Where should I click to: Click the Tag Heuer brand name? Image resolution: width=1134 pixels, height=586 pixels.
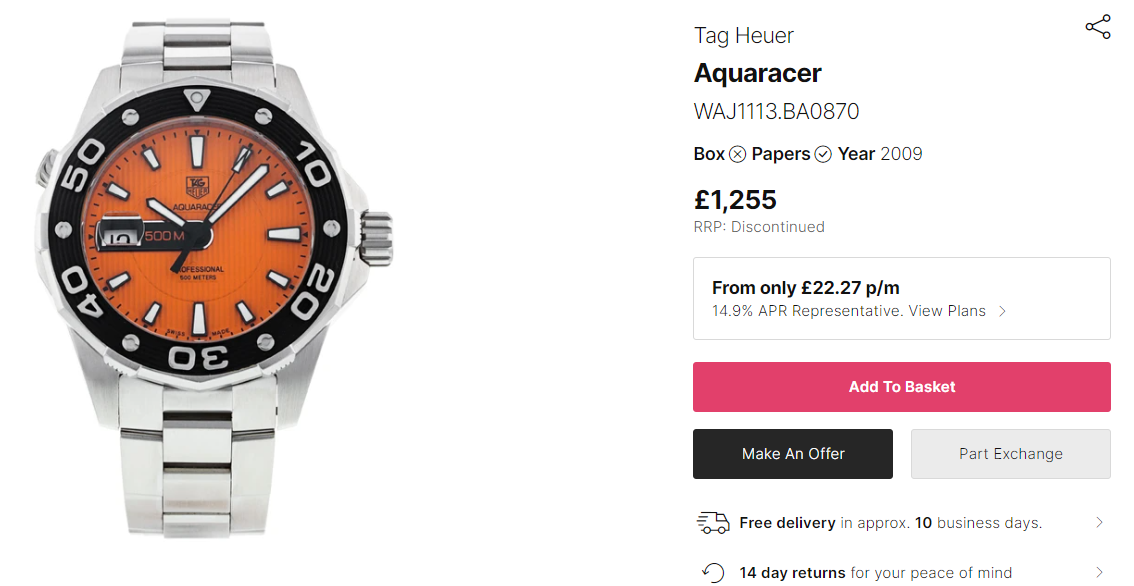[743, 36]
